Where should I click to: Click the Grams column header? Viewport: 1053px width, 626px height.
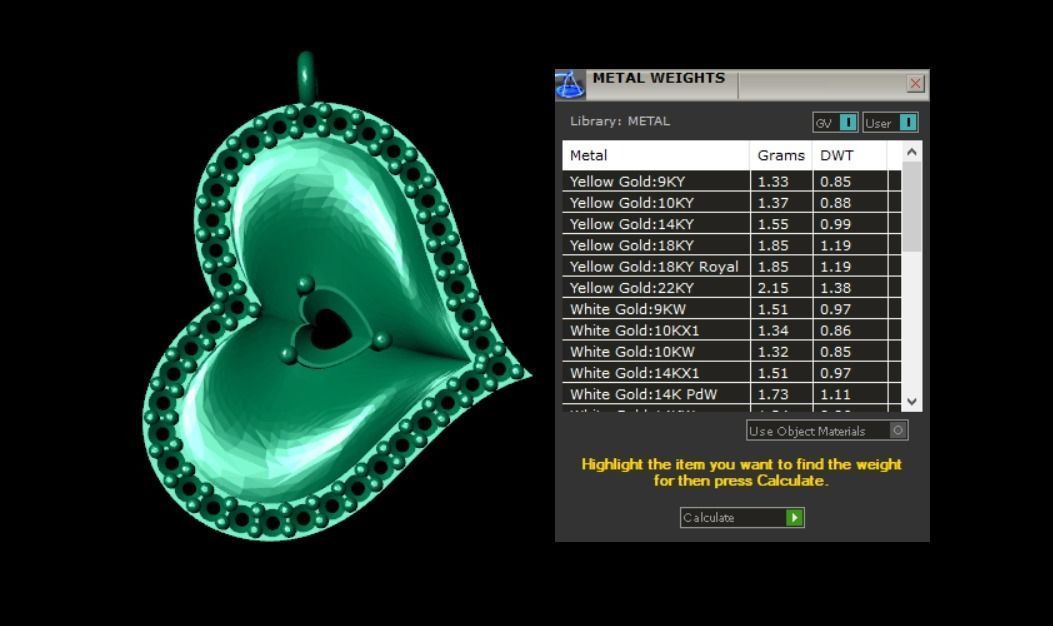[781, 155]
